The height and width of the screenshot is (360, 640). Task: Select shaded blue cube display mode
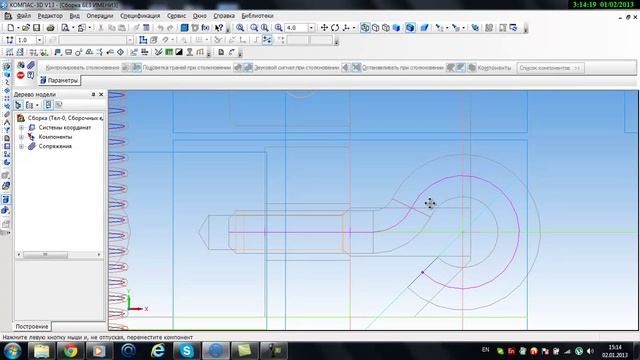(396, 27)
